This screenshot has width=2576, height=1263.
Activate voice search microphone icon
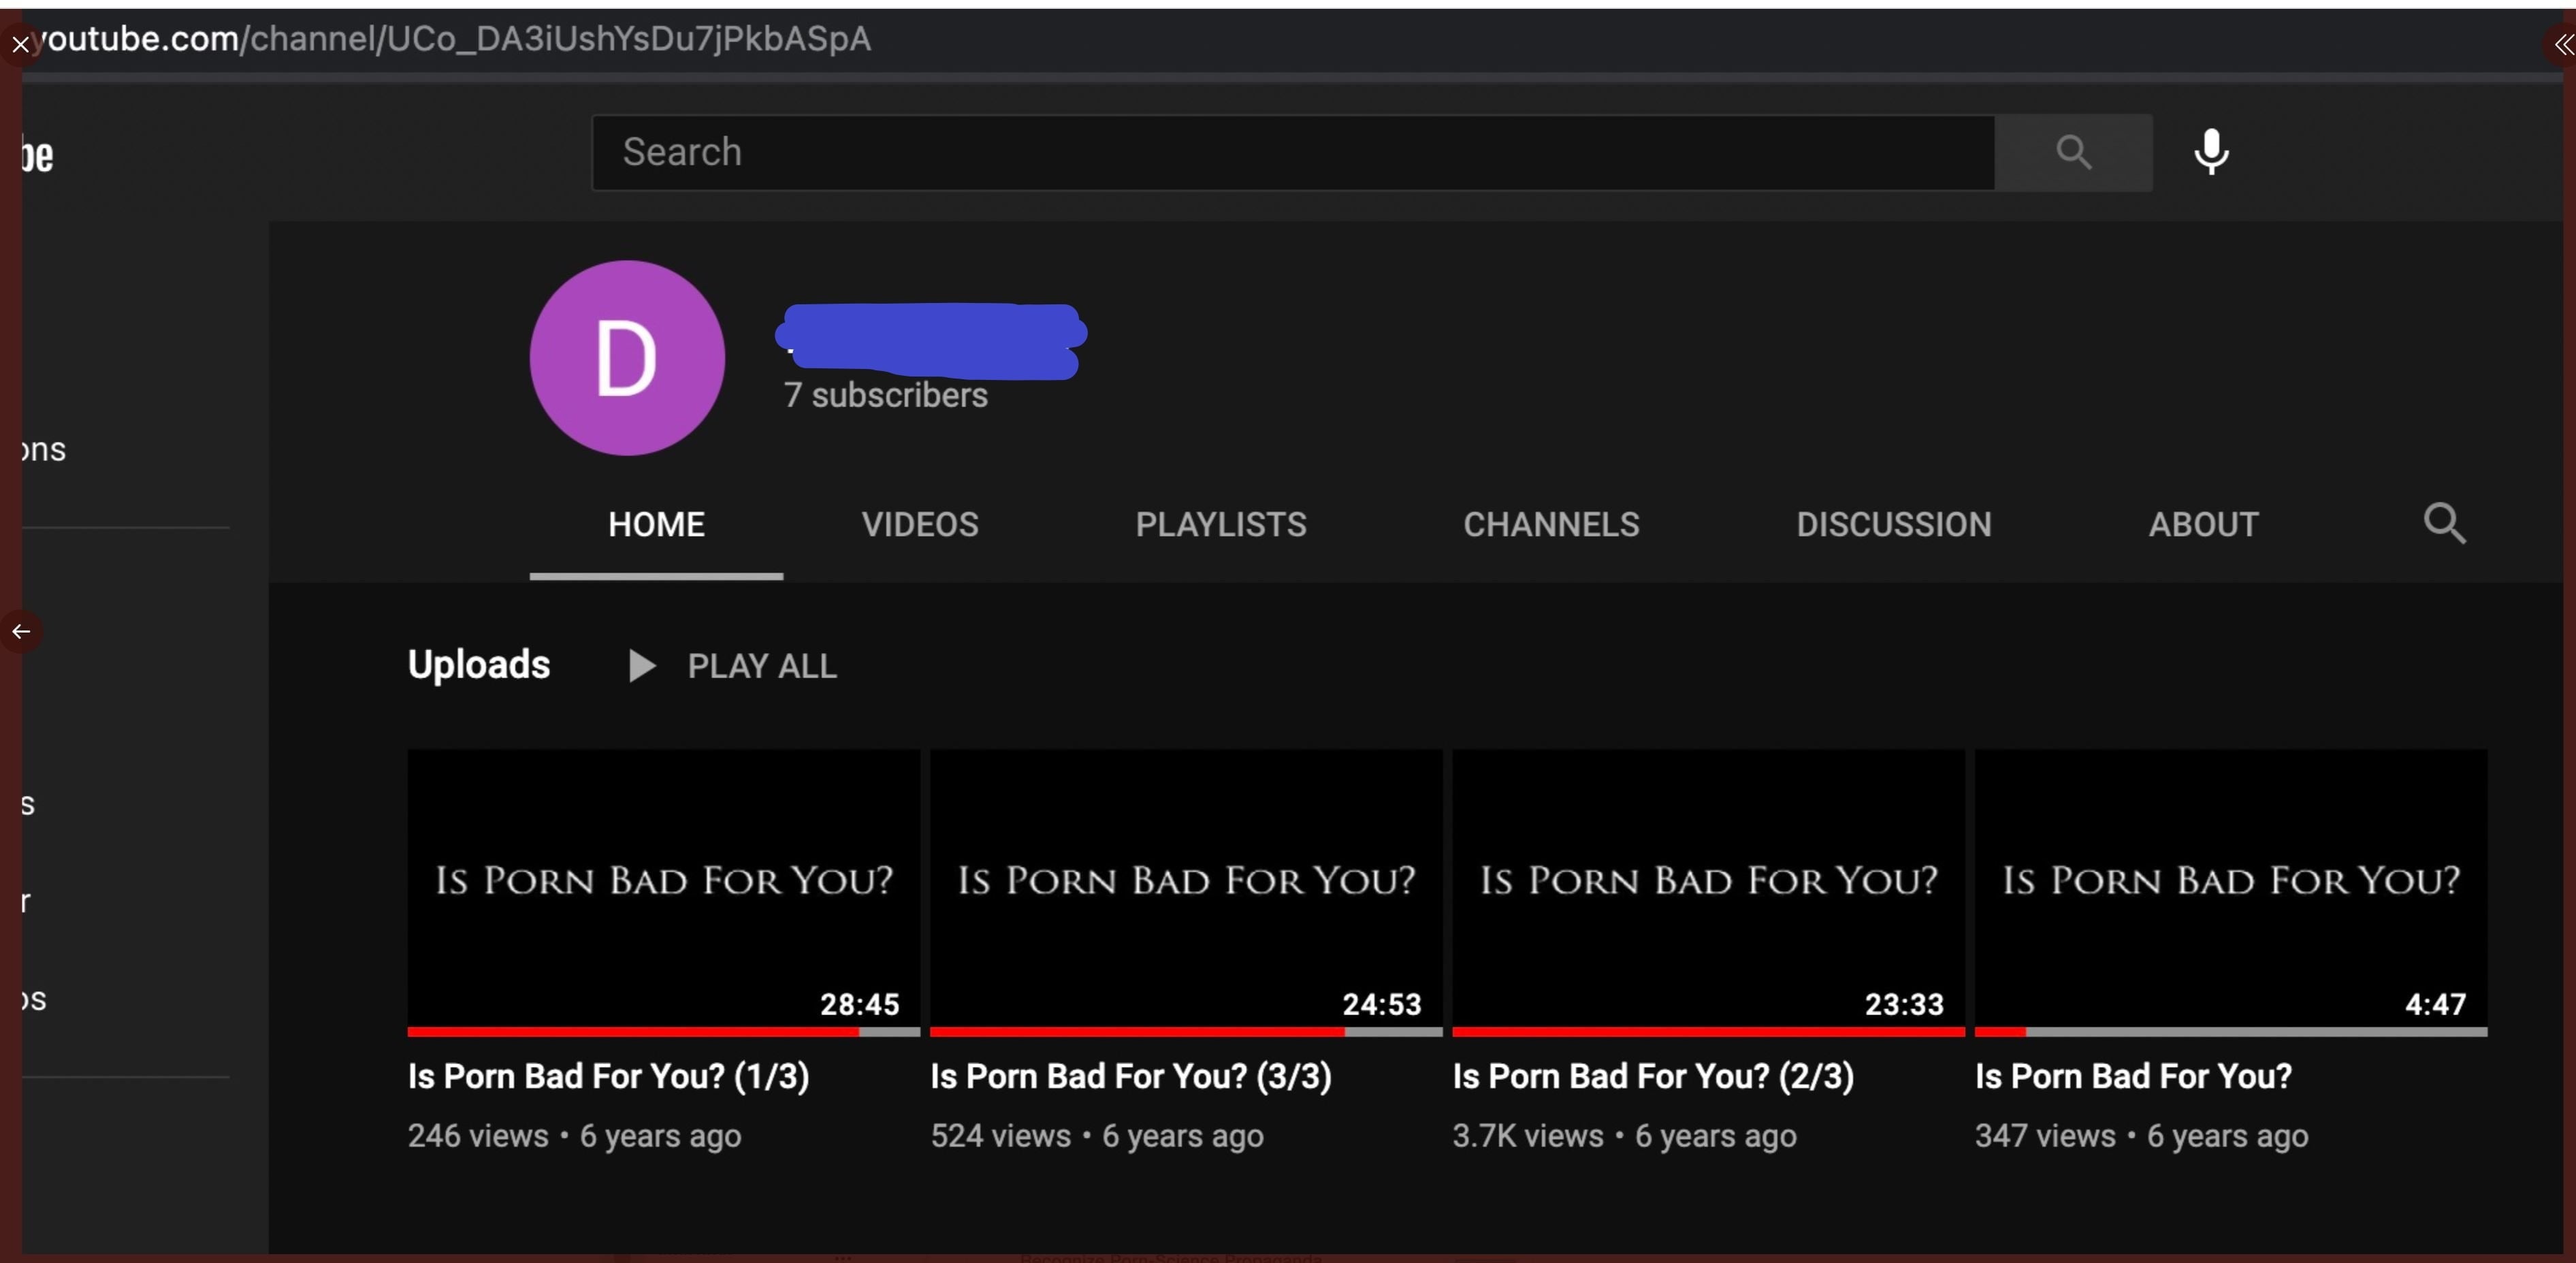[2211, 152]
